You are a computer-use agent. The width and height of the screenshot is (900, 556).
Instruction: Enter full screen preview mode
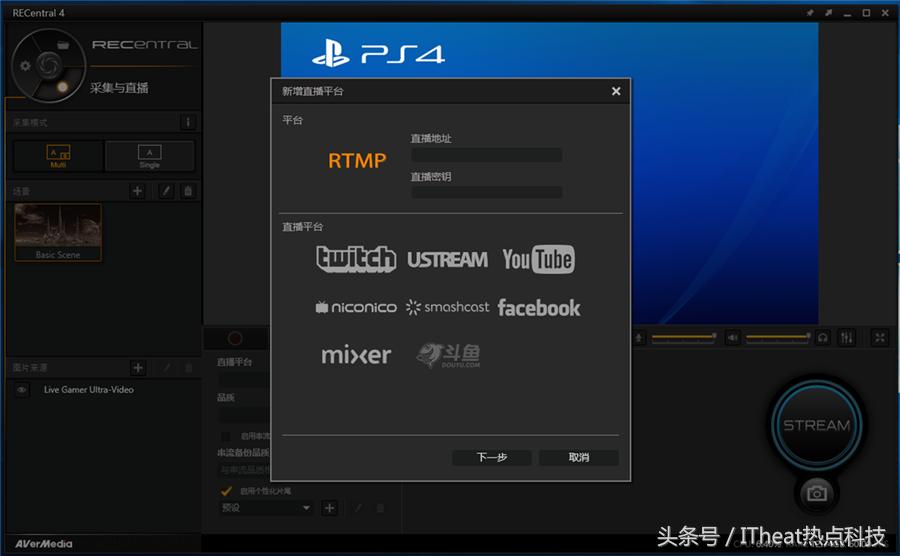tap(879, 338)
